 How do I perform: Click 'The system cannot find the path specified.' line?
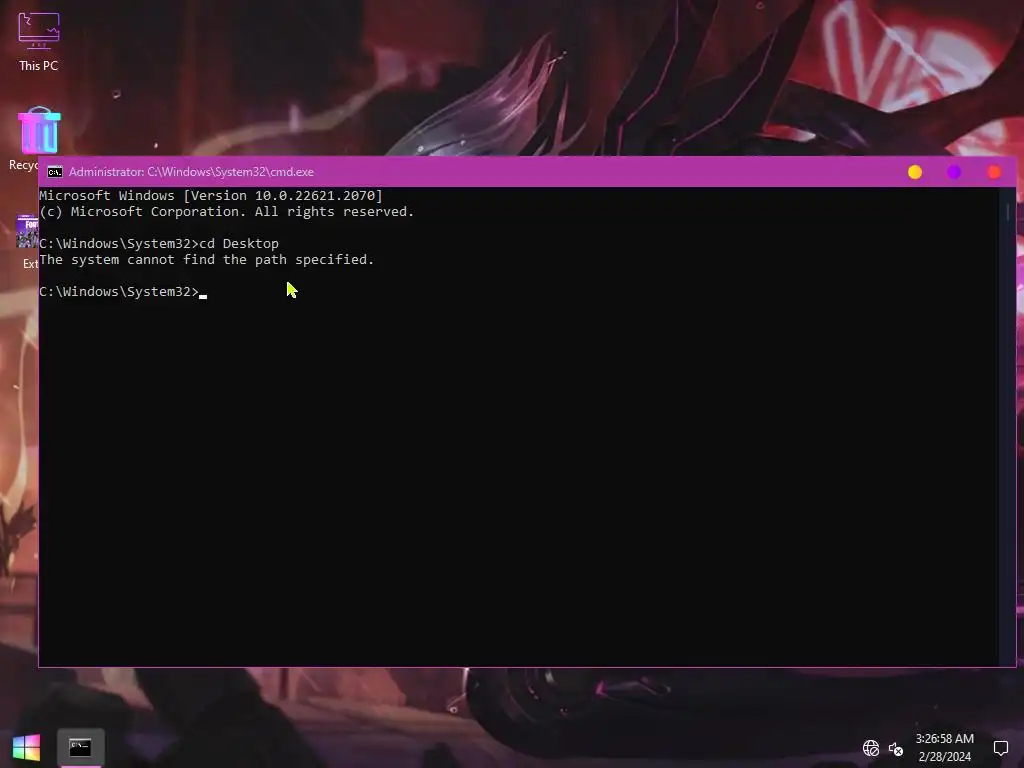click(206, 260)
